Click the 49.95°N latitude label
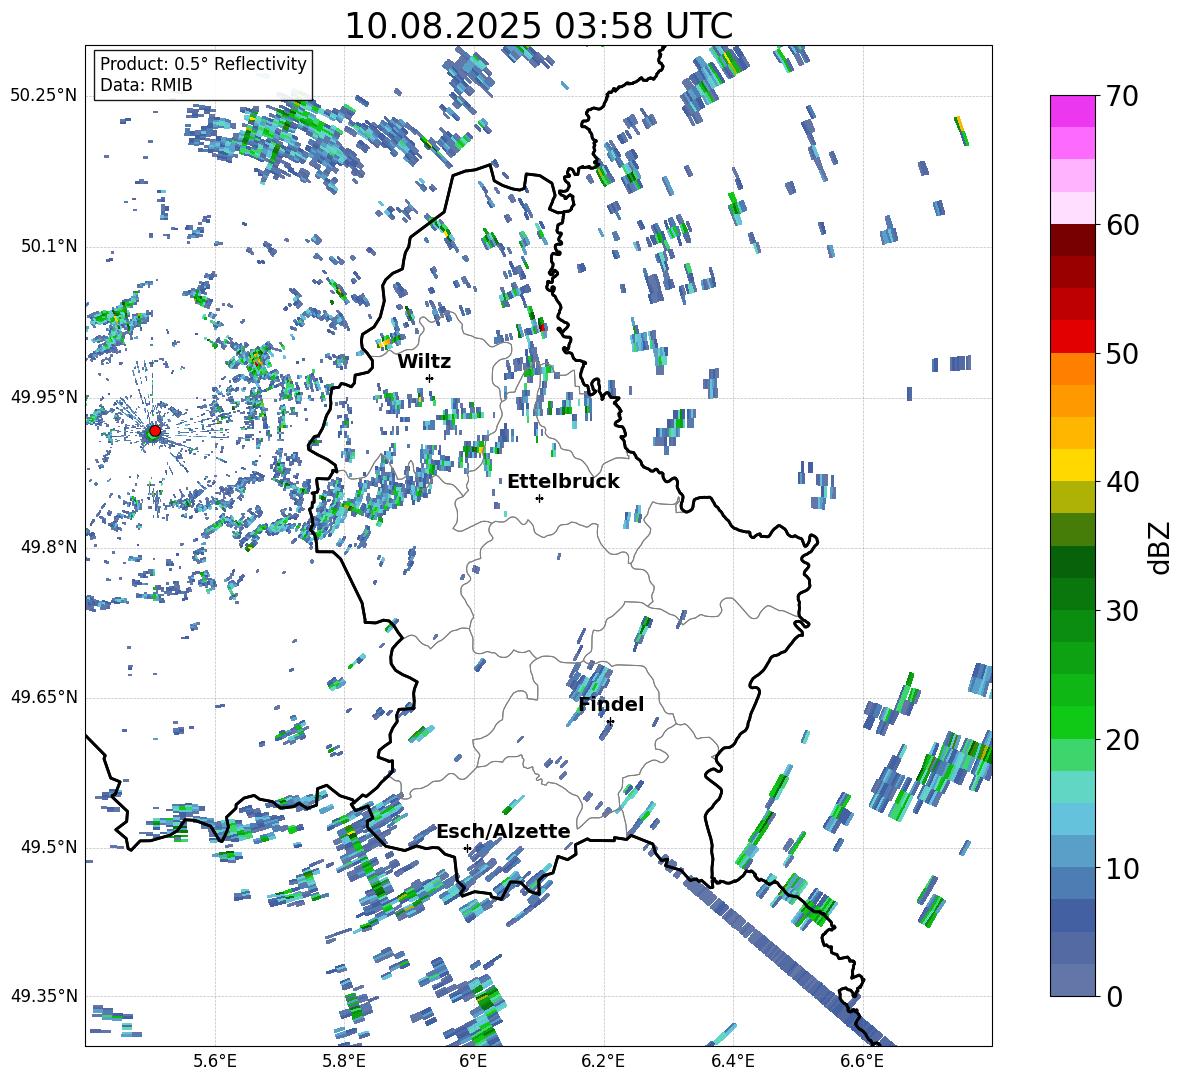The height and width of the screenshot is (1081, 1184). click(x=44, y=397)
